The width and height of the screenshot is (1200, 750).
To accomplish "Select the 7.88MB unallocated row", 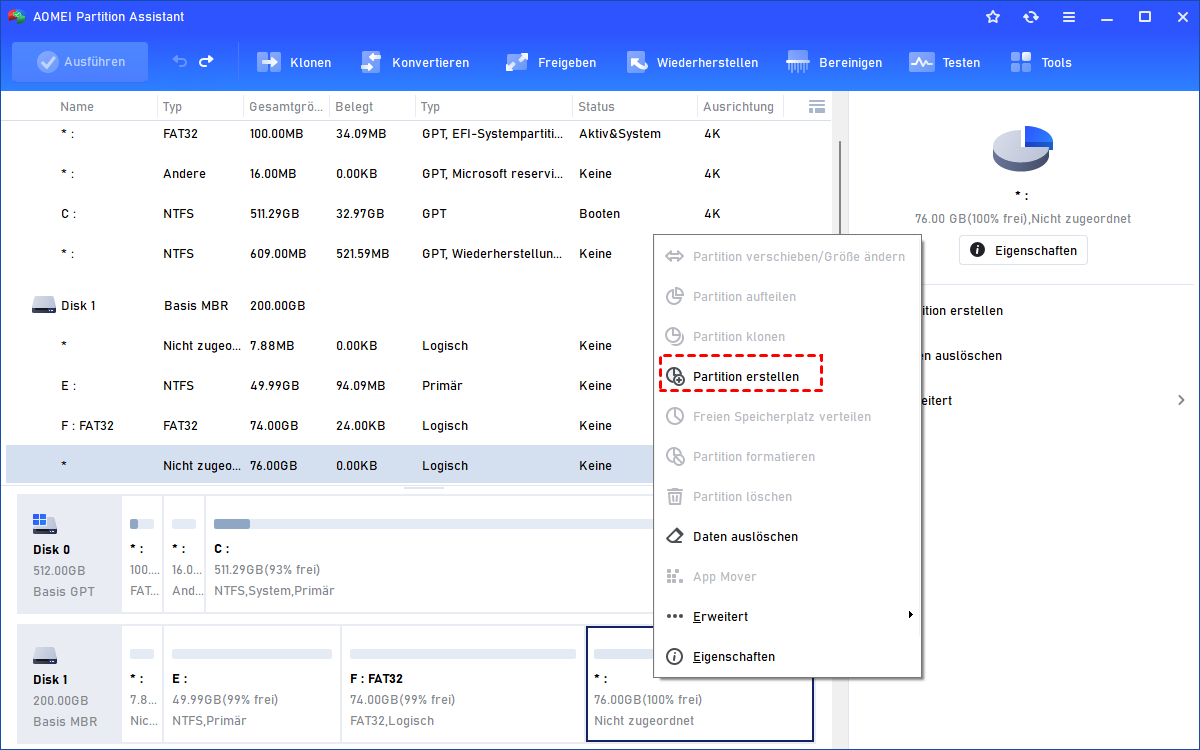I will (x=330, y=346).
